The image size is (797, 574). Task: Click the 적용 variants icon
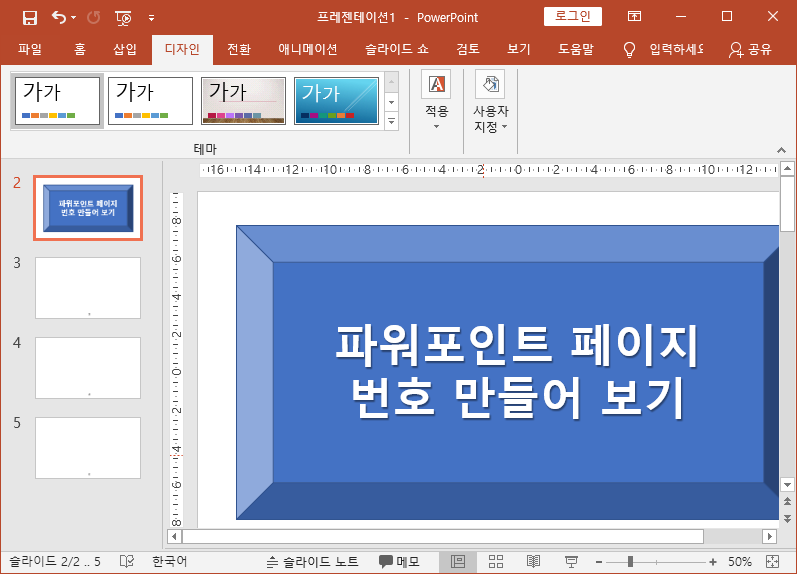coord(436,84)
